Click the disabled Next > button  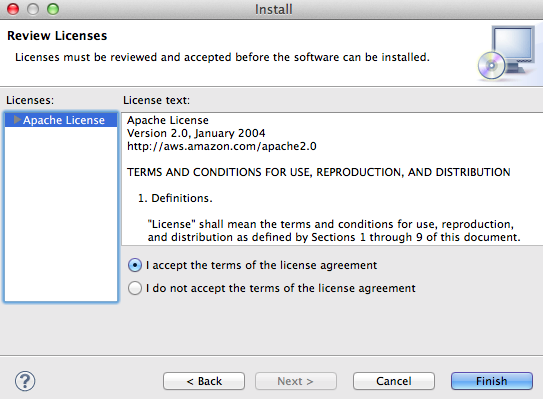[296, 381]
